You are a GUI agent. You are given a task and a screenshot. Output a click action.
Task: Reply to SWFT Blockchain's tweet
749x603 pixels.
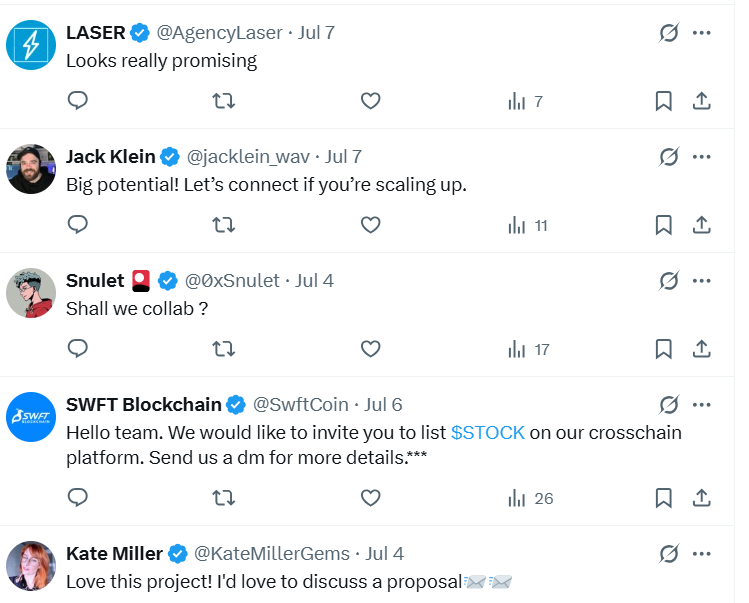click(x=78, y=498)
